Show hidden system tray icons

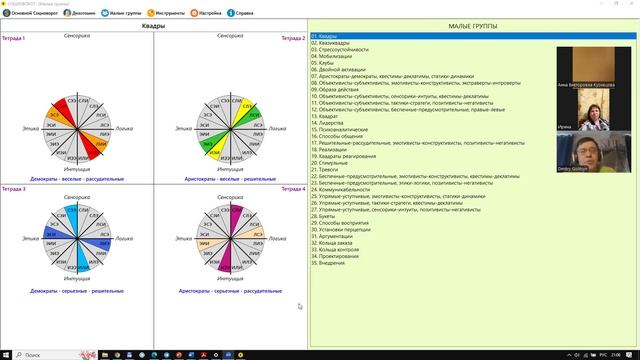[x=569, y=355]
